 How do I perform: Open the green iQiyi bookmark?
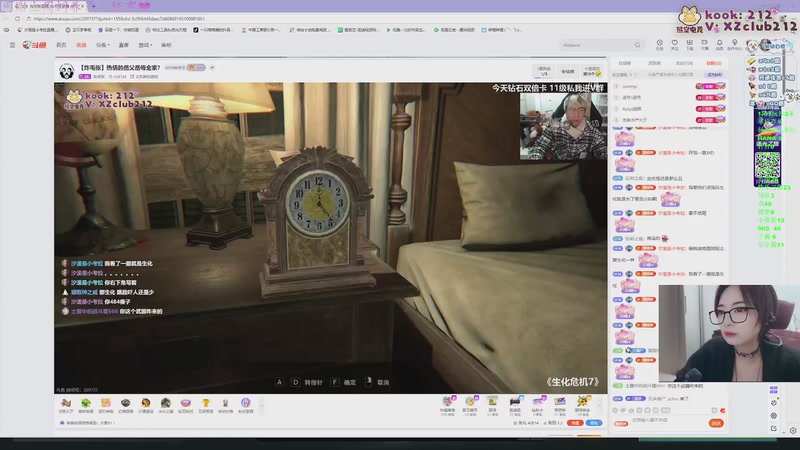tap(358, 30)
